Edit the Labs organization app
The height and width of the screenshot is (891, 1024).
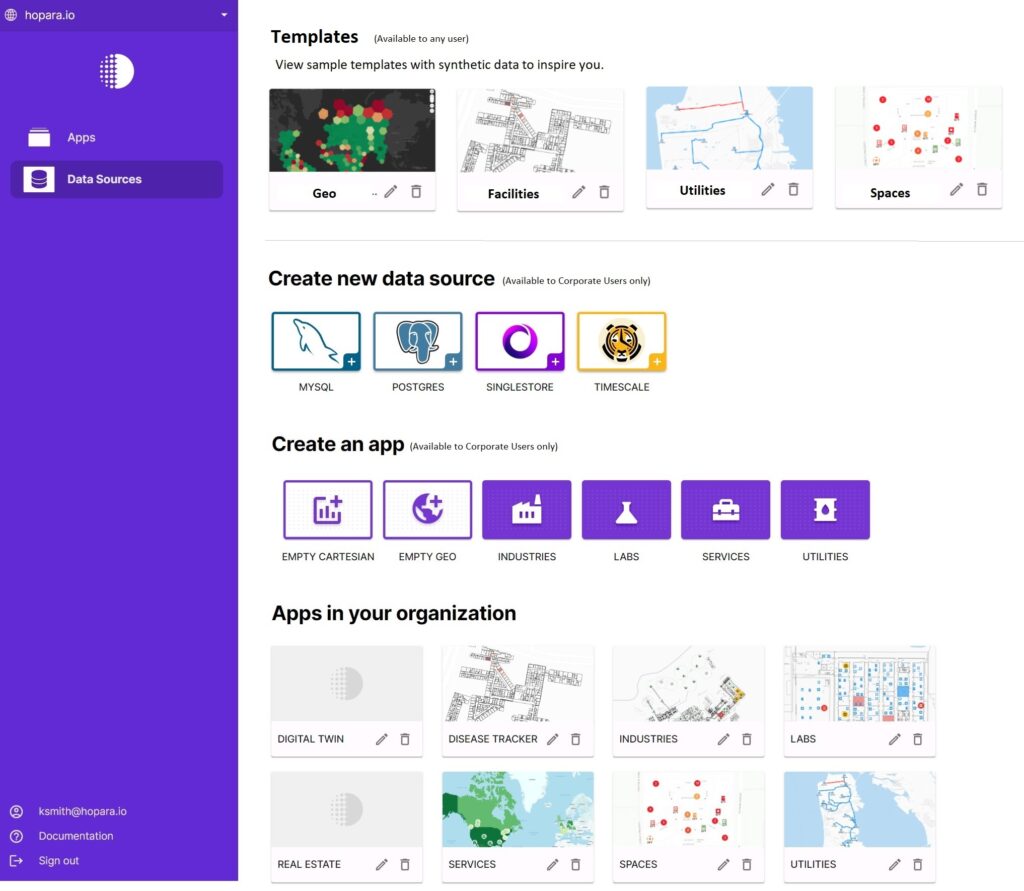pyautogui.click(x=895, y=739)
